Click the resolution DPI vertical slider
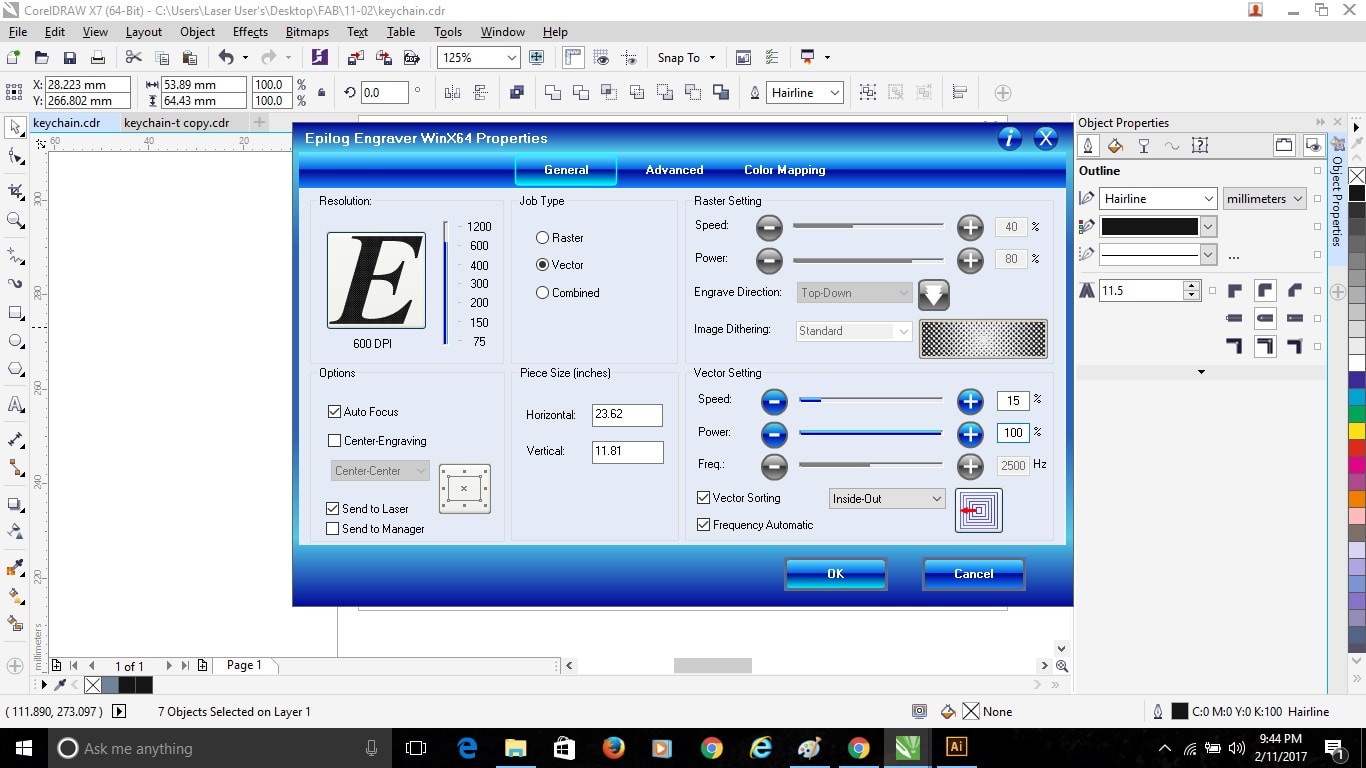The height and width of the screenshot is (768, 1366). click(x=446, y=283)
